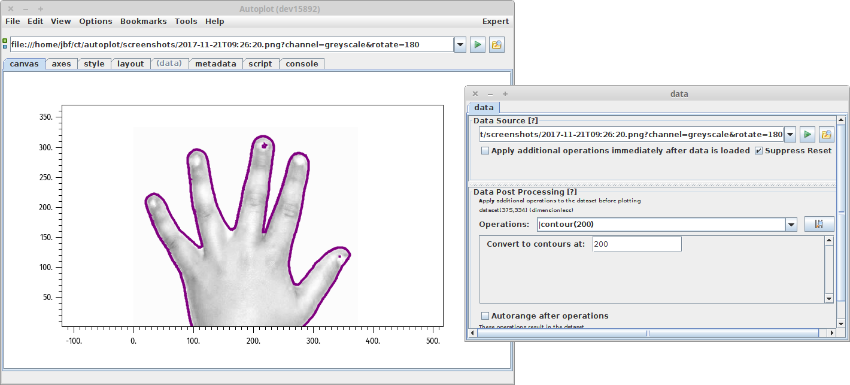Switch to the canvas tab

click(24, 64)
